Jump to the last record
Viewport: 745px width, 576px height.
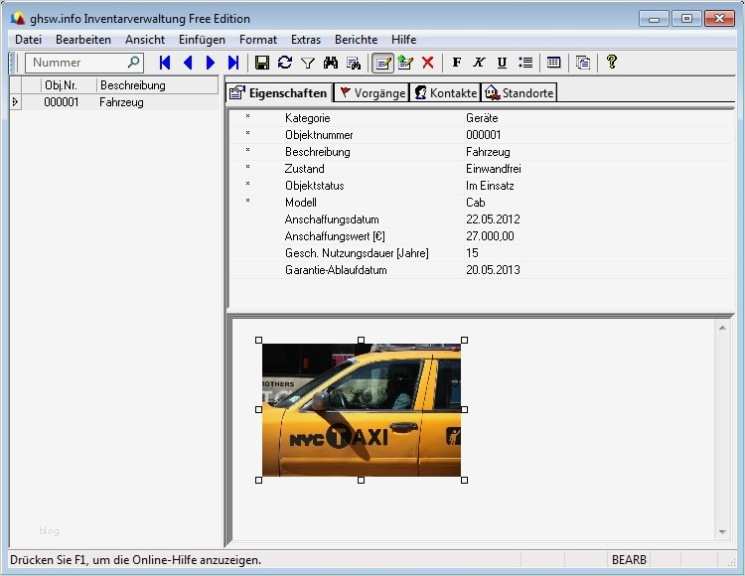[x=233, y=63]
